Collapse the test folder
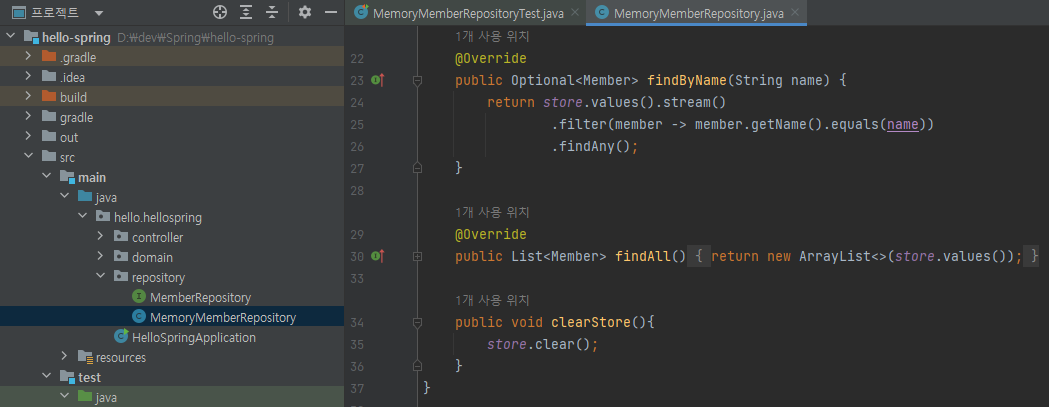The width and height of the screenshot is (1049, 407). (x=46, y=377)
